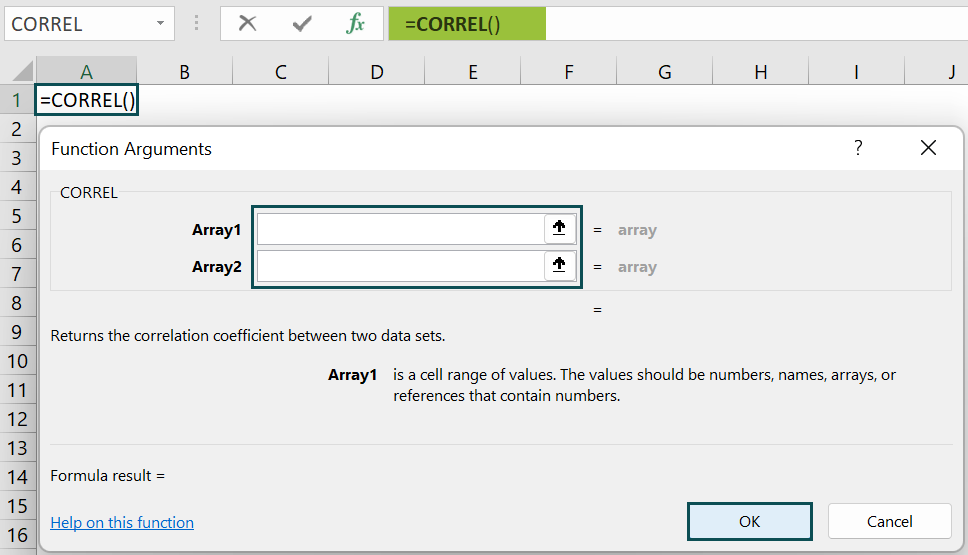Click the Function Arguments dialog title
968x555 pixels.
[131, 149]
